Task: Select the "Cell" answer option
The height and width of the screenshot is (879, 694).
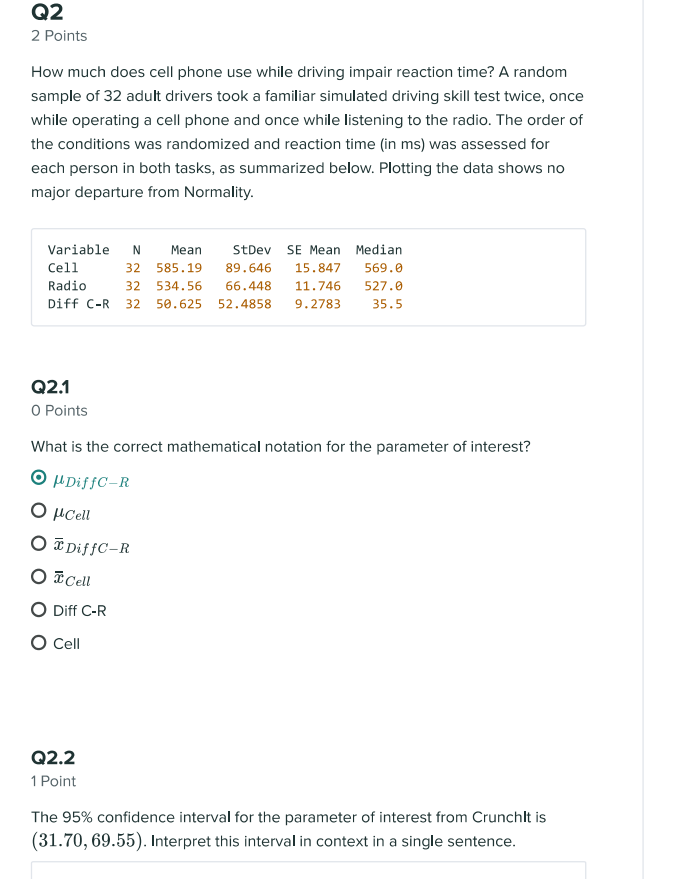Action: [x=36, y=644]
